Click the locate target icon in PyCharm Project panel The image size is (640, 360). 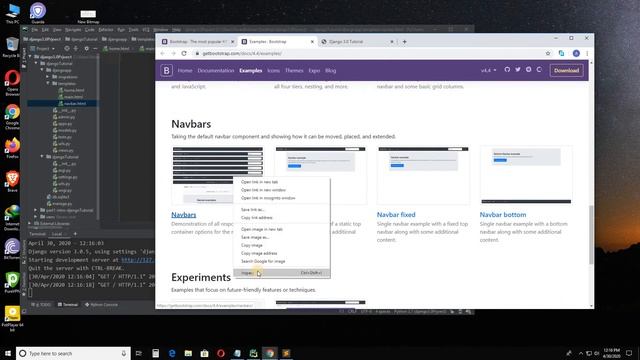pyautogui.click(x=67, y=48)
